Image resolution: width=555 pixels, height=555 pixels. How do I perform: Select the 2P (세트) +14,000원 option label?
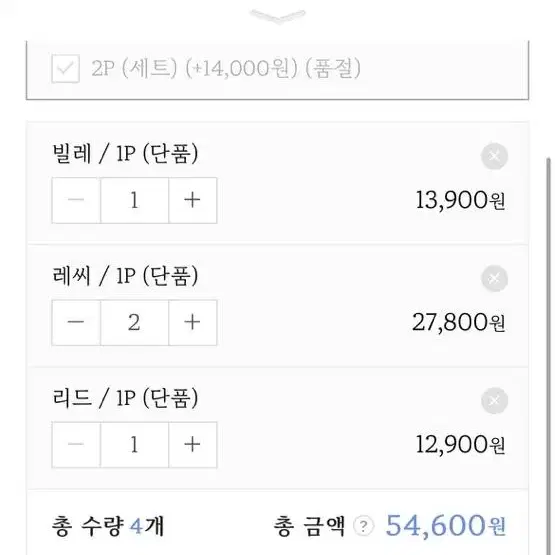(226, 68)
